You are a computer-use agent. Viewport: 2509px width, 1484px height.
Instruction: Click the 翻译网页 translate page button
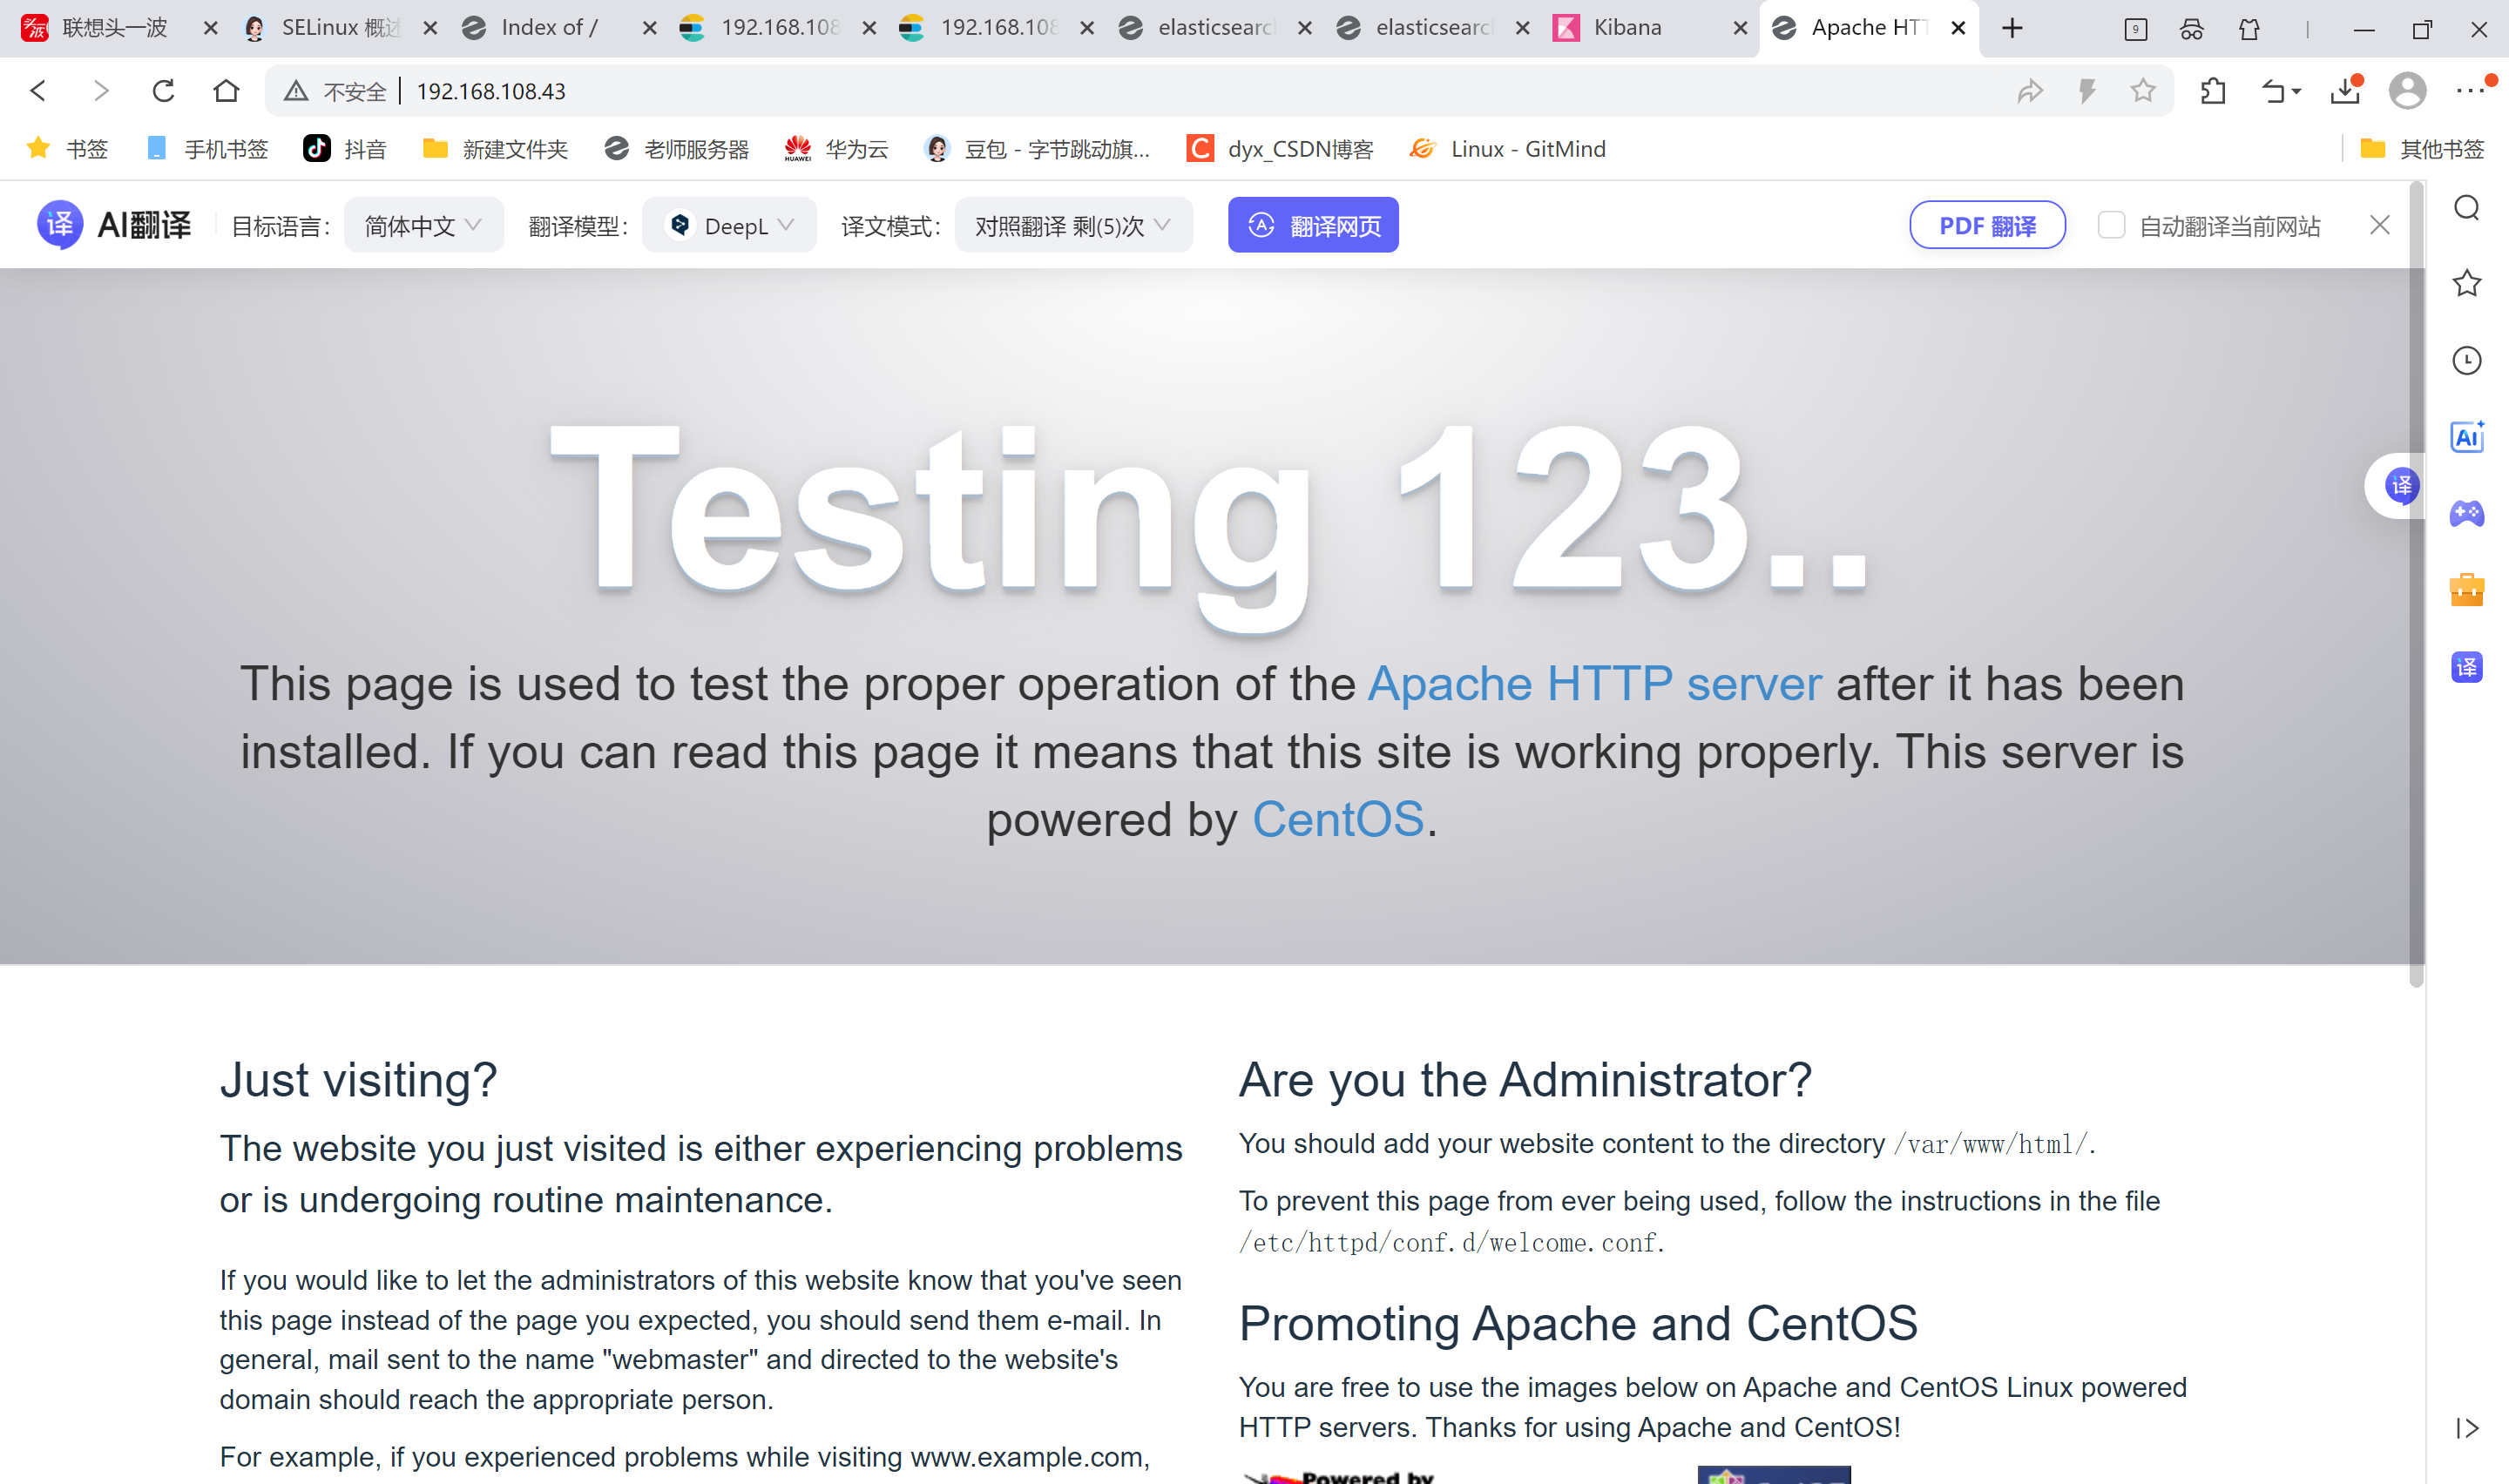click(x=1313, y=225)
